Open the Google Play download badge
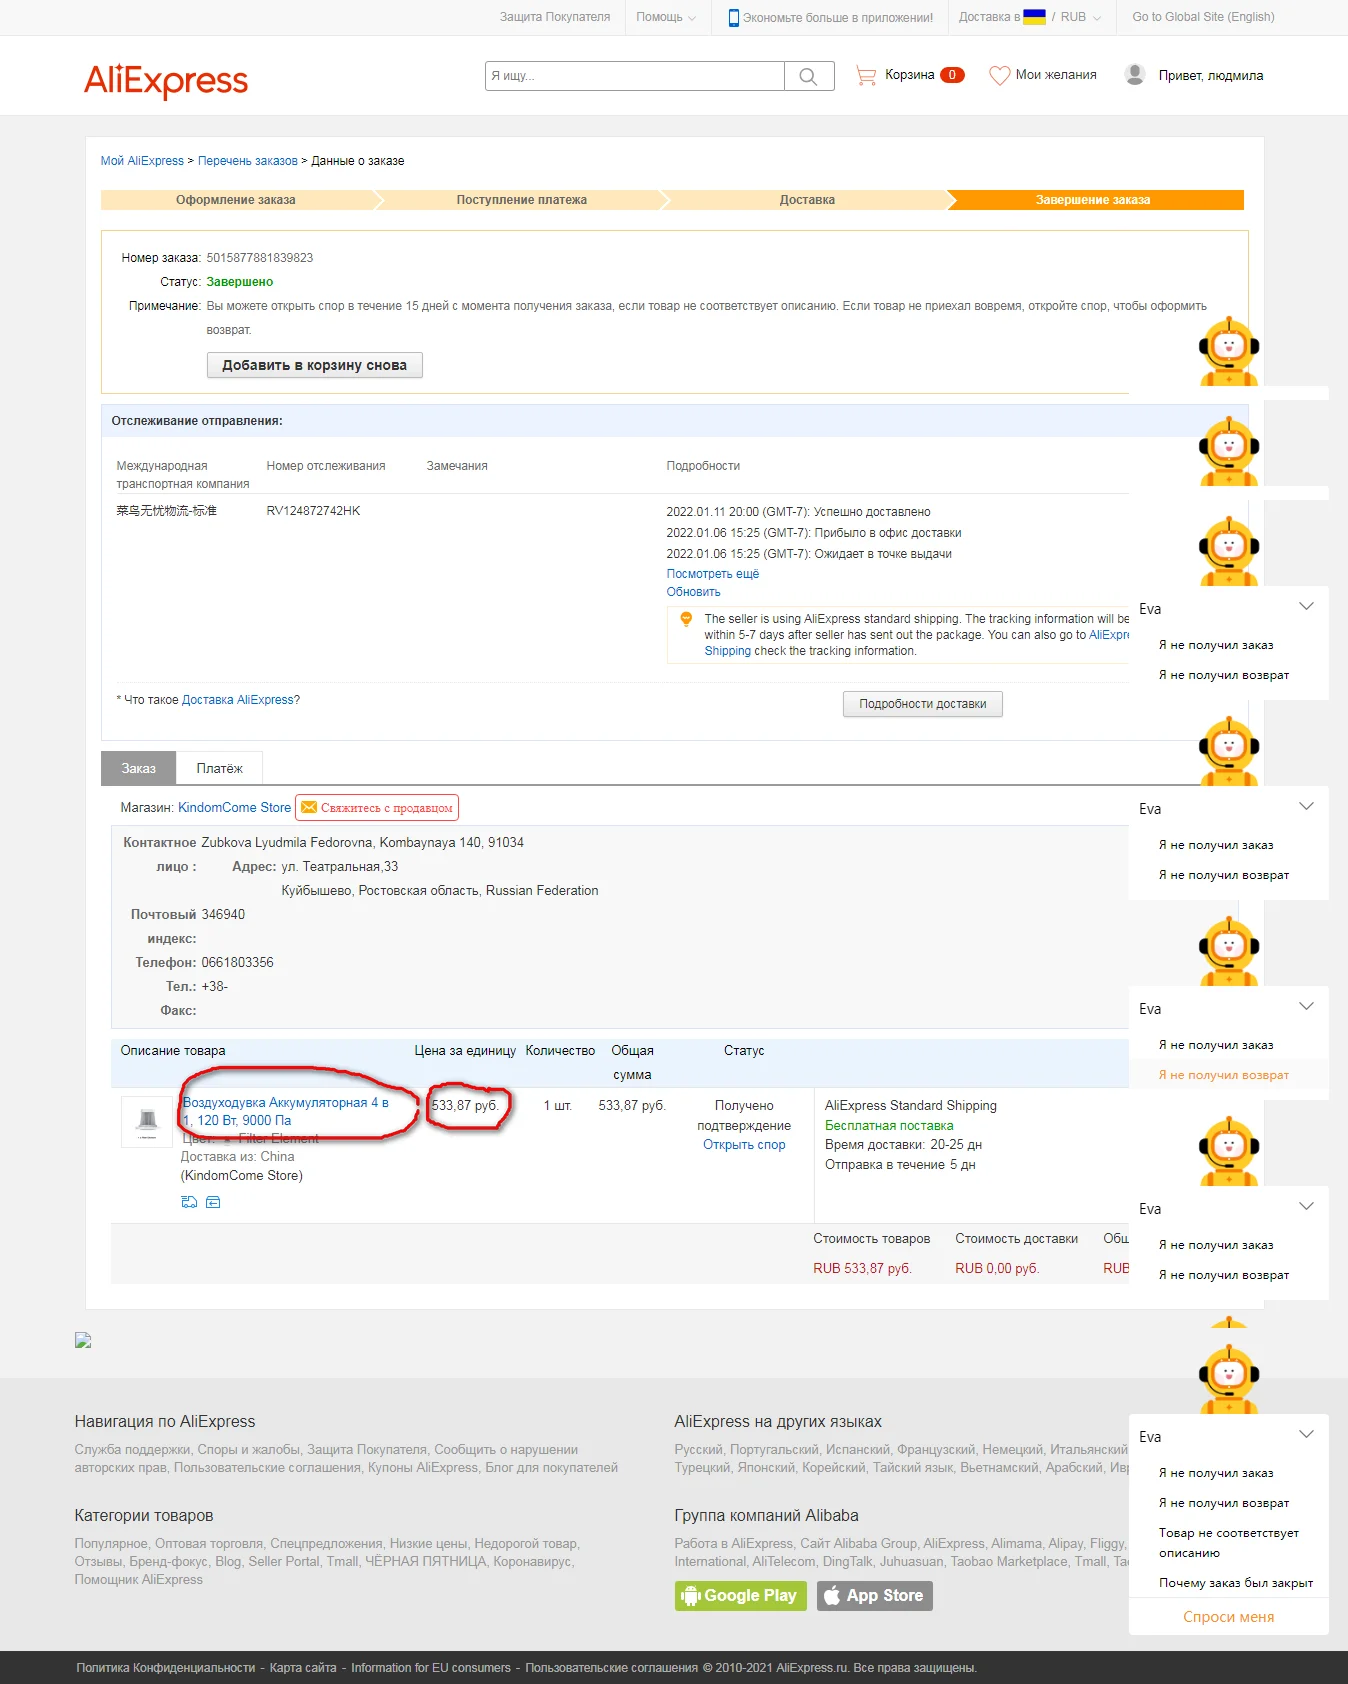 click(x=741, y=1596)
